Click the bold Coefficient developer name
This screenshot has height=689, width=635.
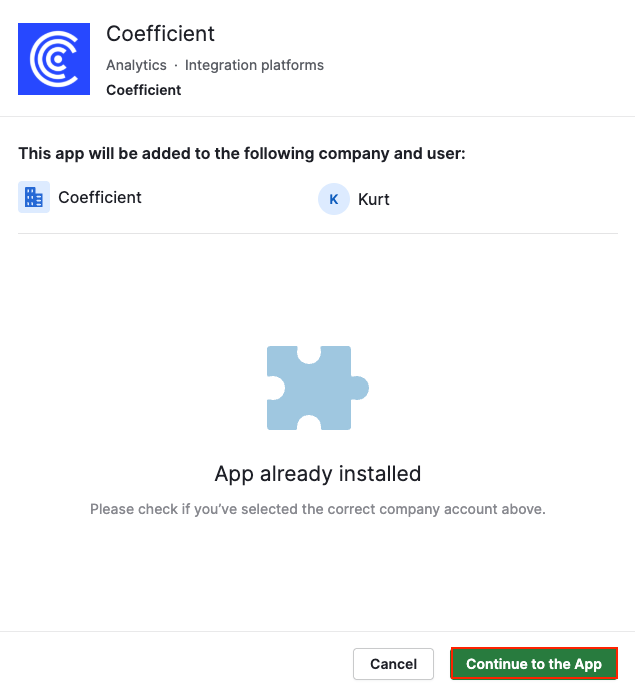[x=144, y=90]
